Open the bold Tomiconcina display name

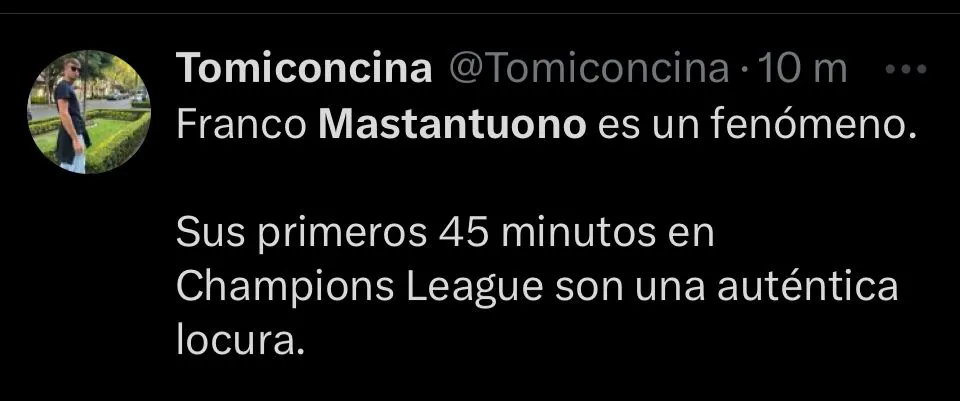tap(304, 69)
